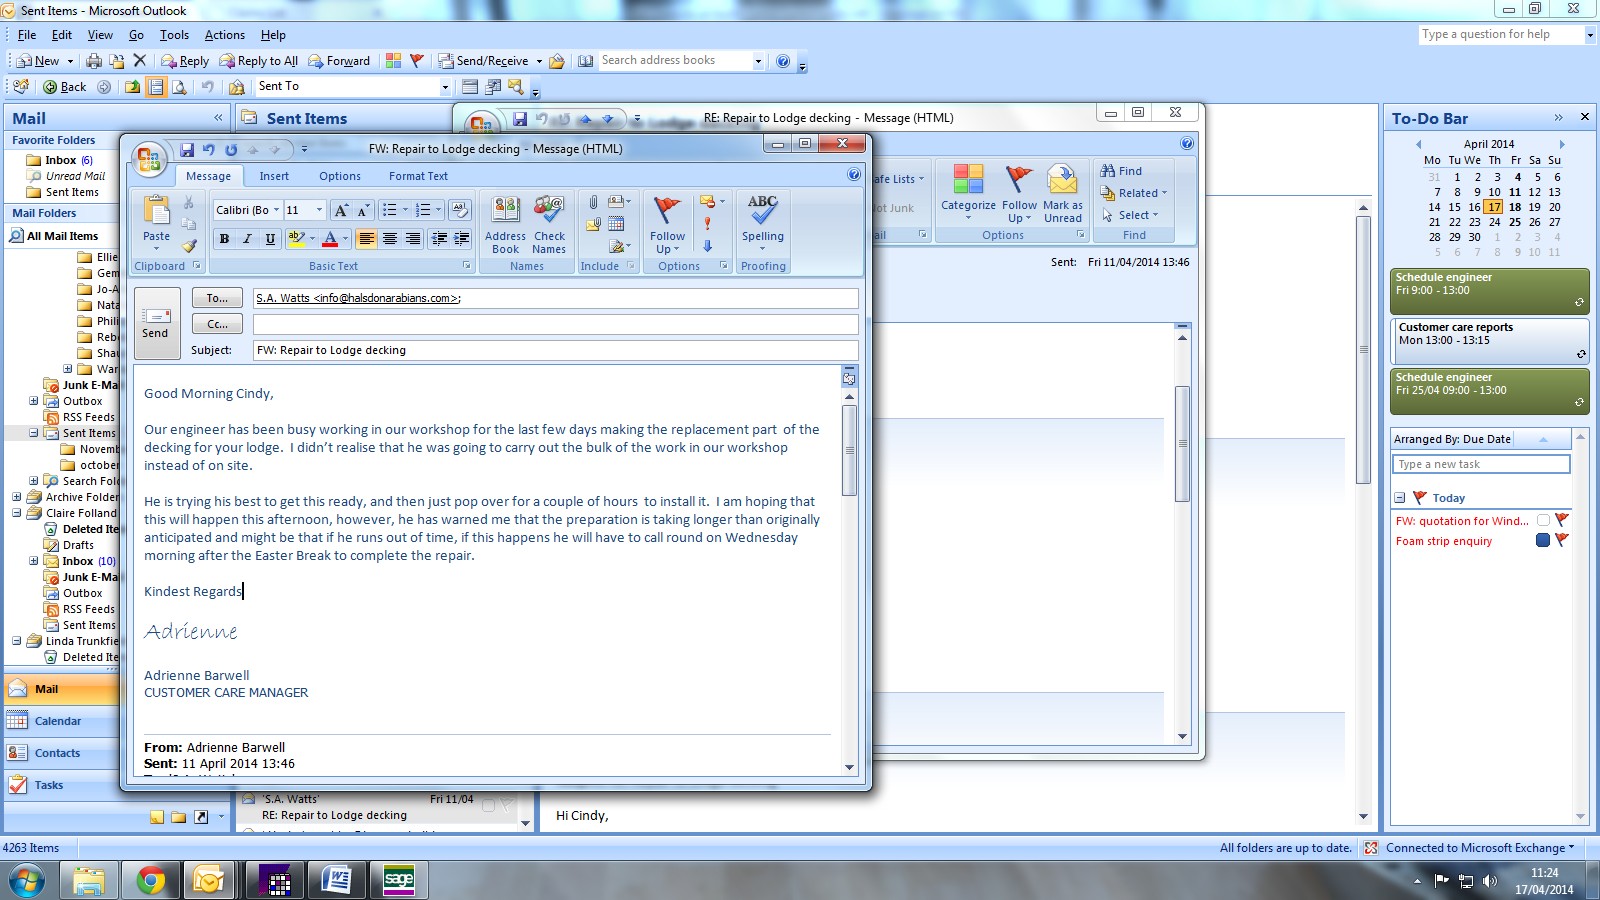The width and height of the screenshot is (1600, 900).
Task: Expand the New item dropdown arrow
Action: coord(70,61)
